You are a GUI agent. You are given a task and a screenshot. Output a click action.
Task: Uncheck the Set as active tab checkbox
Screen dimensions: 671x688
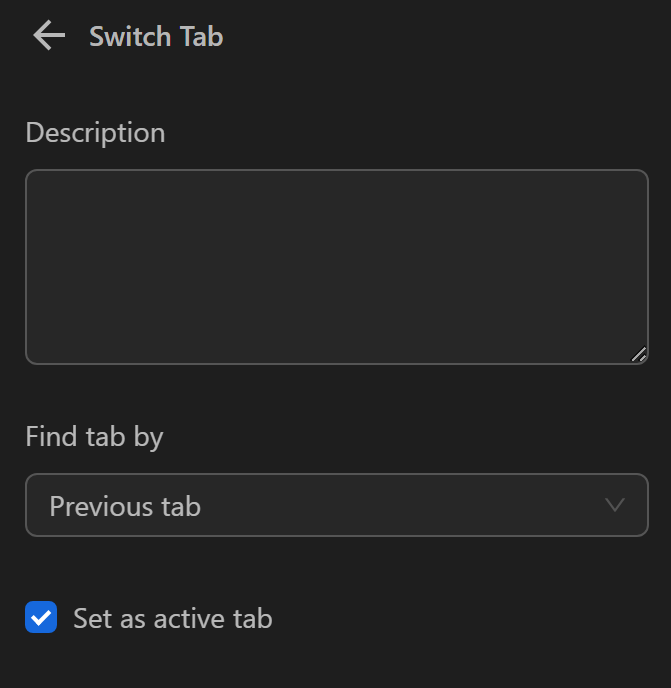(x=41, y=618)
